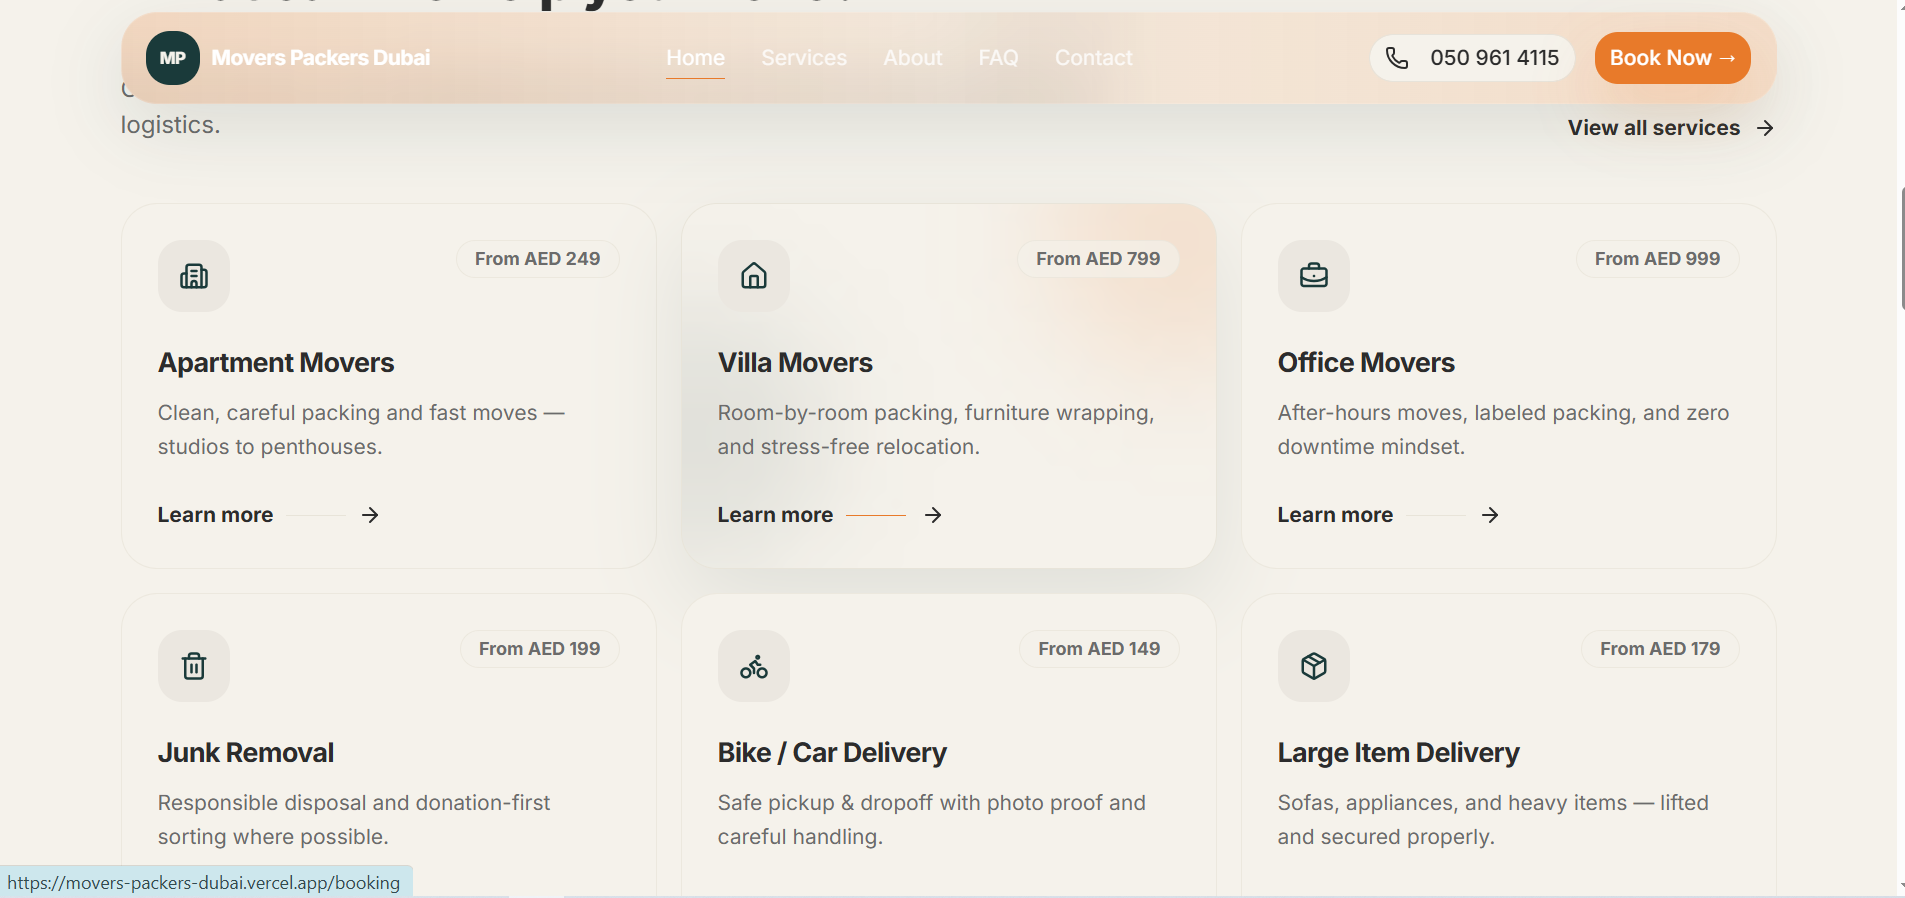
Task: Open the FAQ nav item
Action: coord(998,58)
